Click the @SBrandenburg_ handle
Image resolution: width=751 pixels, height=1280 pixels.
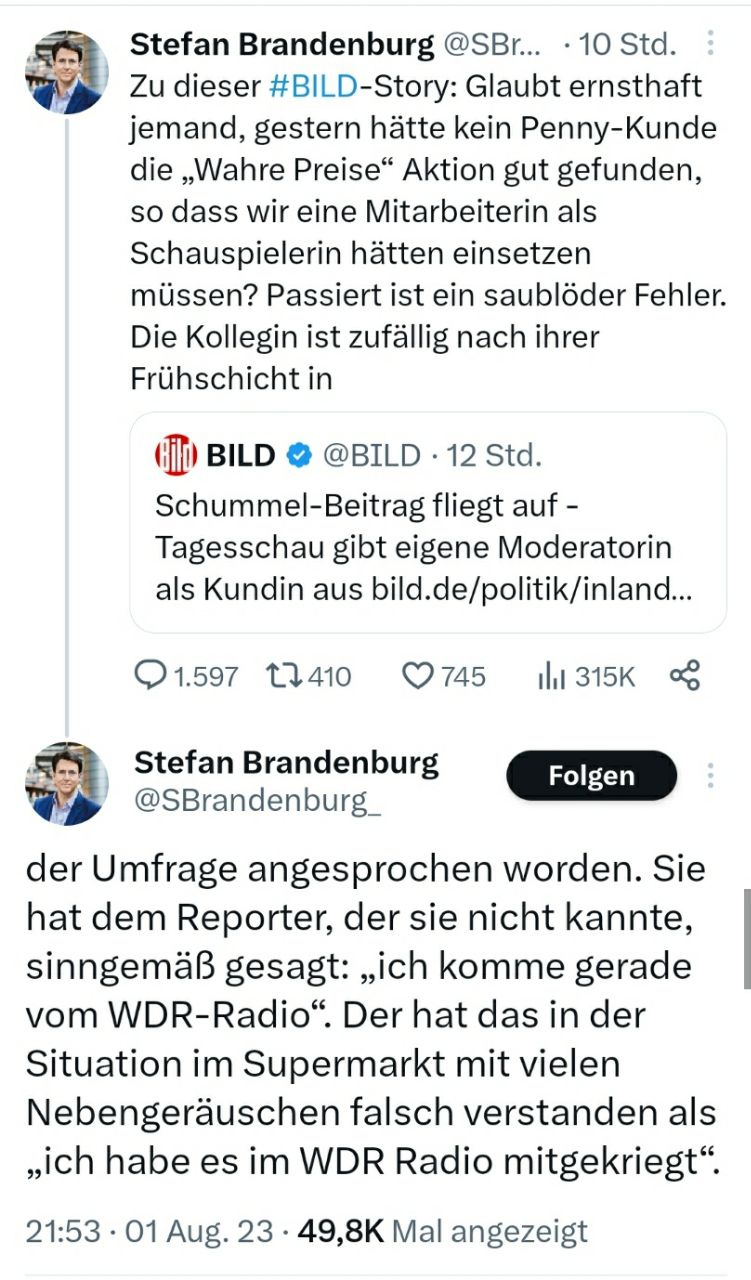tap(257, 801)
